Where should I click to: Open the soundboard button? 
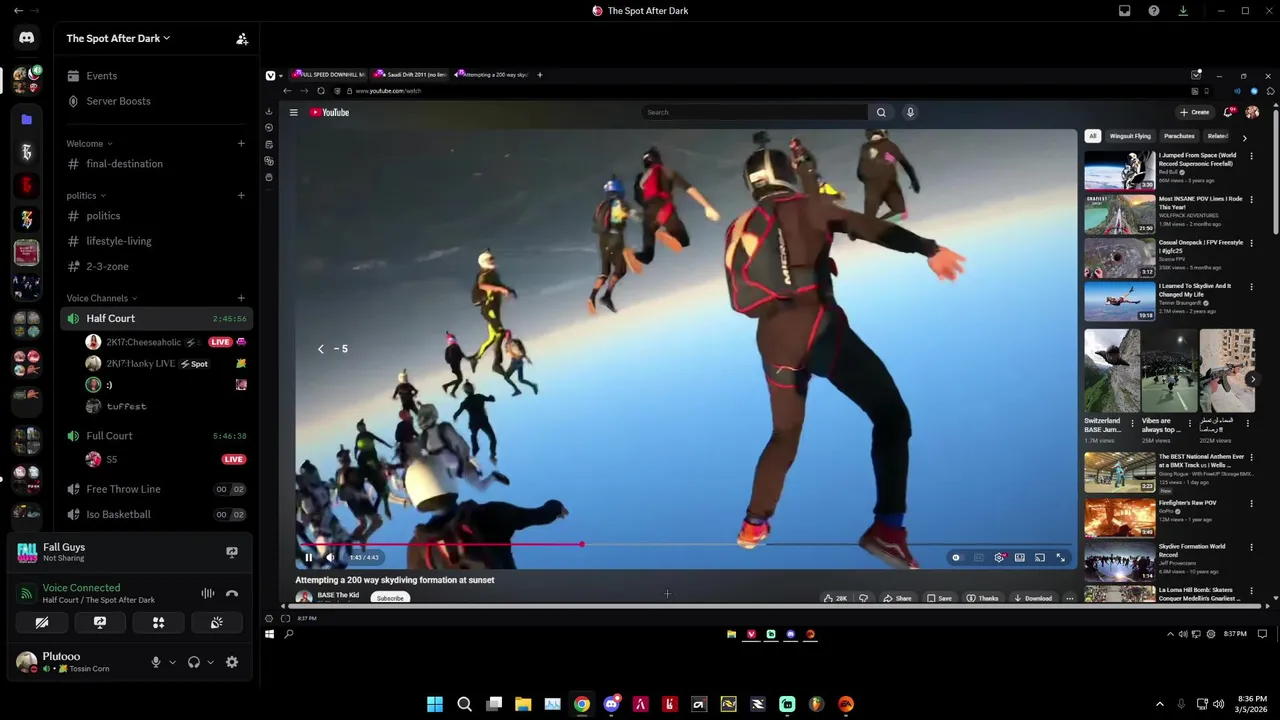[x=216, y=622]
